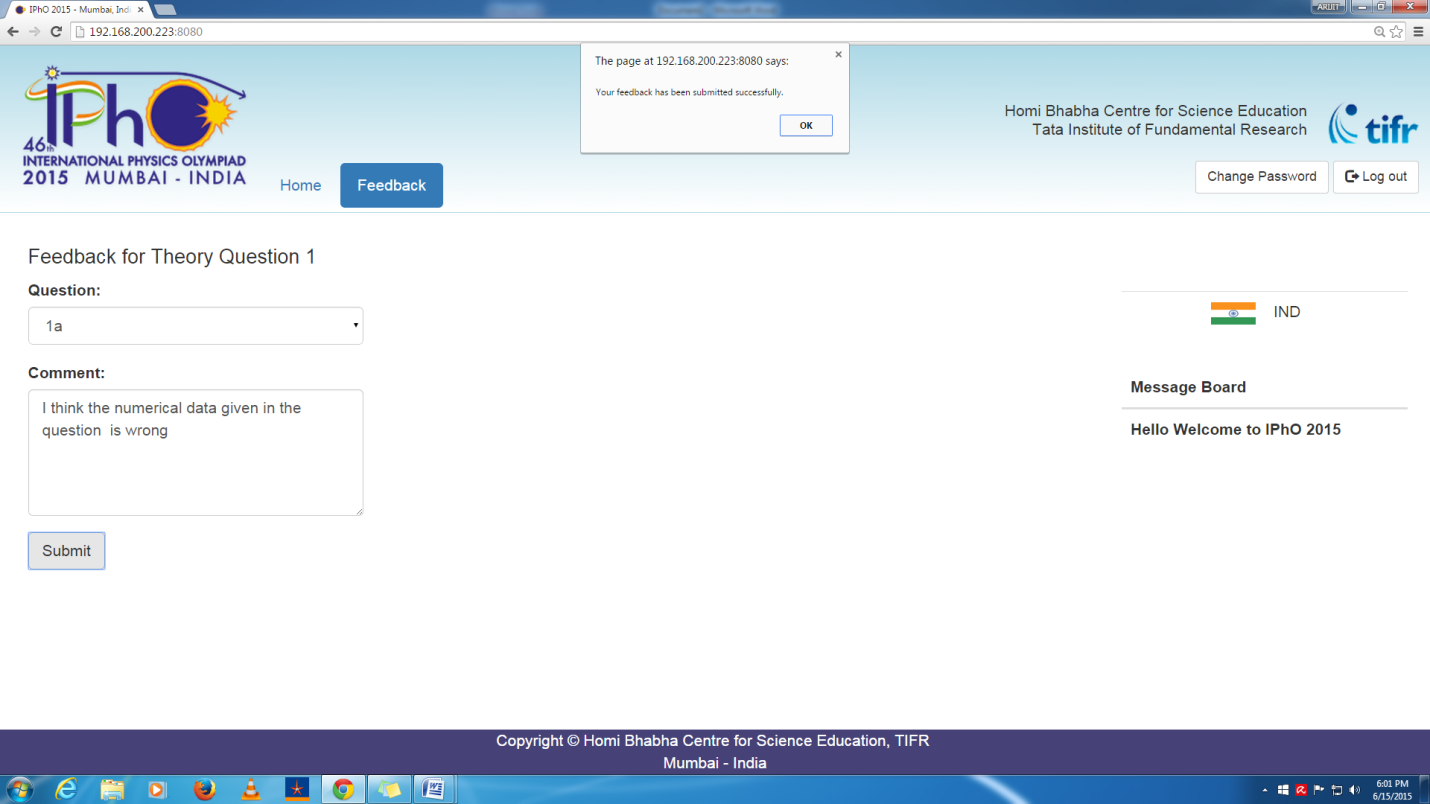Click the network connection tray icon
Viewport: 1430px width, 804px height.
click(x=1337, y=790)
